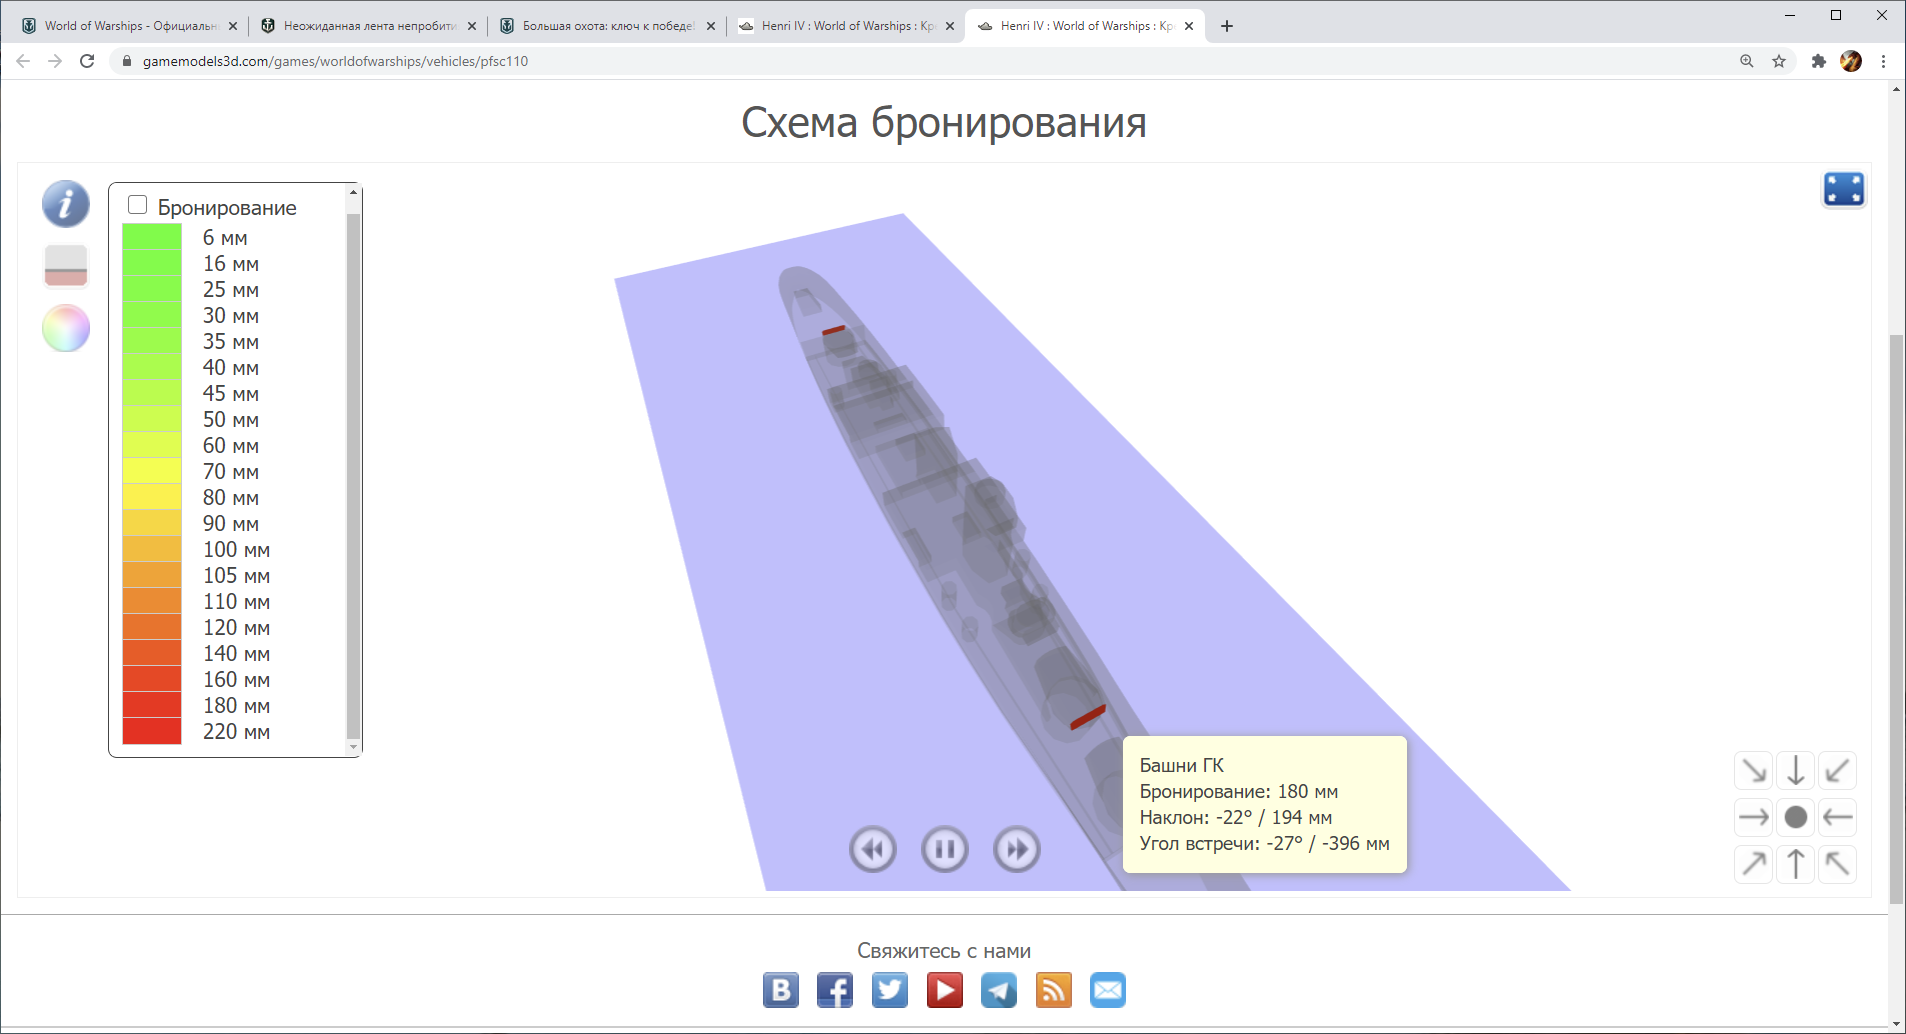Open the VK social link
Viewport: 1906px width, 1034px height.
781,990
